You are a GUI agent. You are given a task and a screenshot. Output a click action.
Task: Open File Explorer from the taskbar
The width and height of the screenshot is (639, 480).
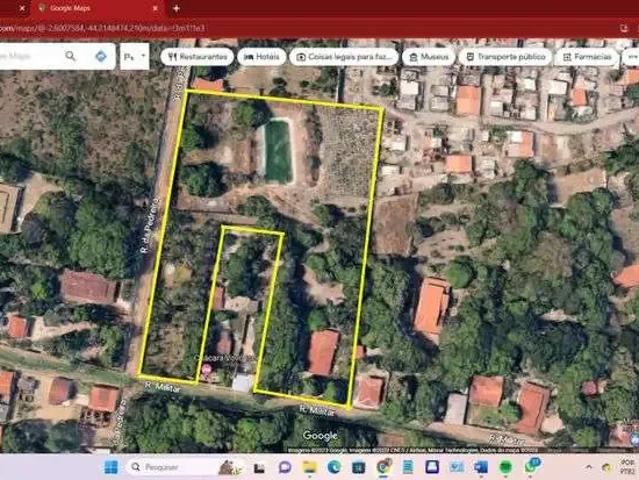pos(310,467)
